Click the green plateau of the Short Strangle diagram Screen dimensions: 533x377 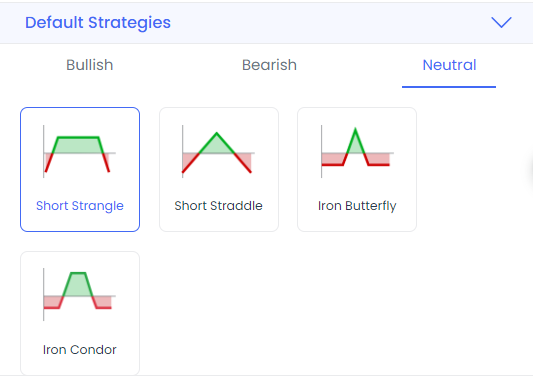tap(78, 145)
